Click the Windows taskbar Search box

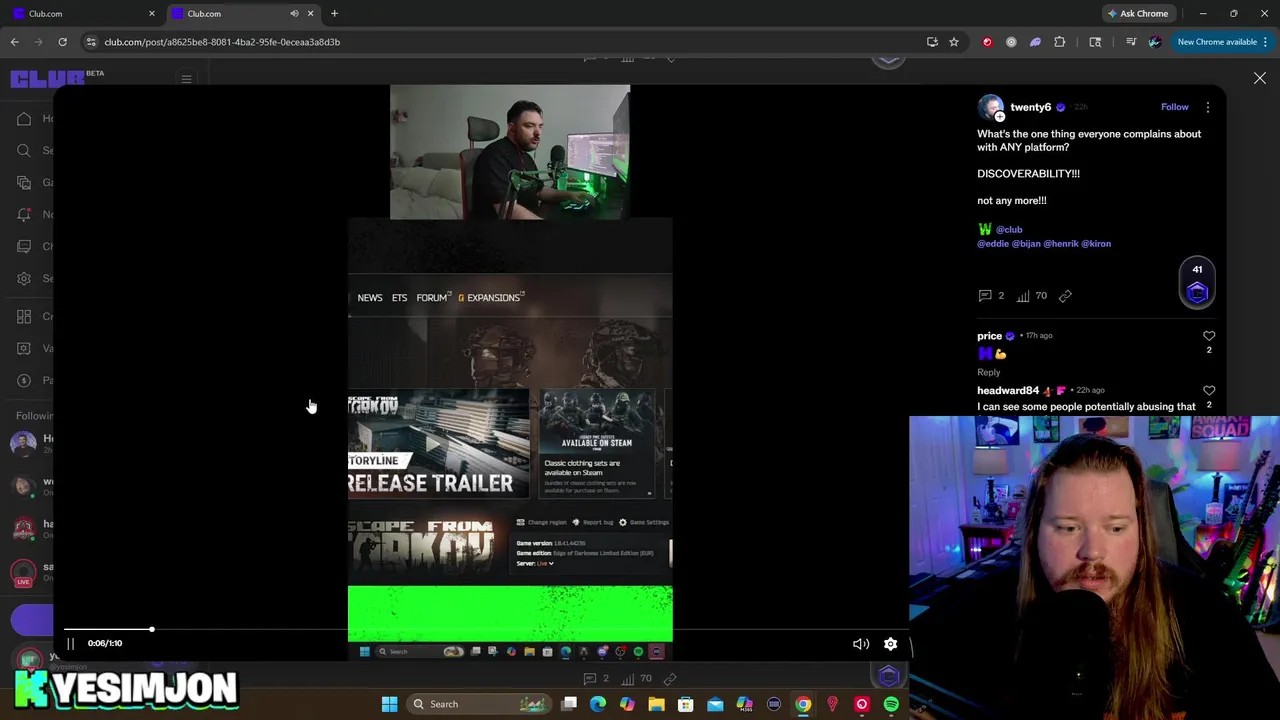pyautogui.click(x=479, y=704)
